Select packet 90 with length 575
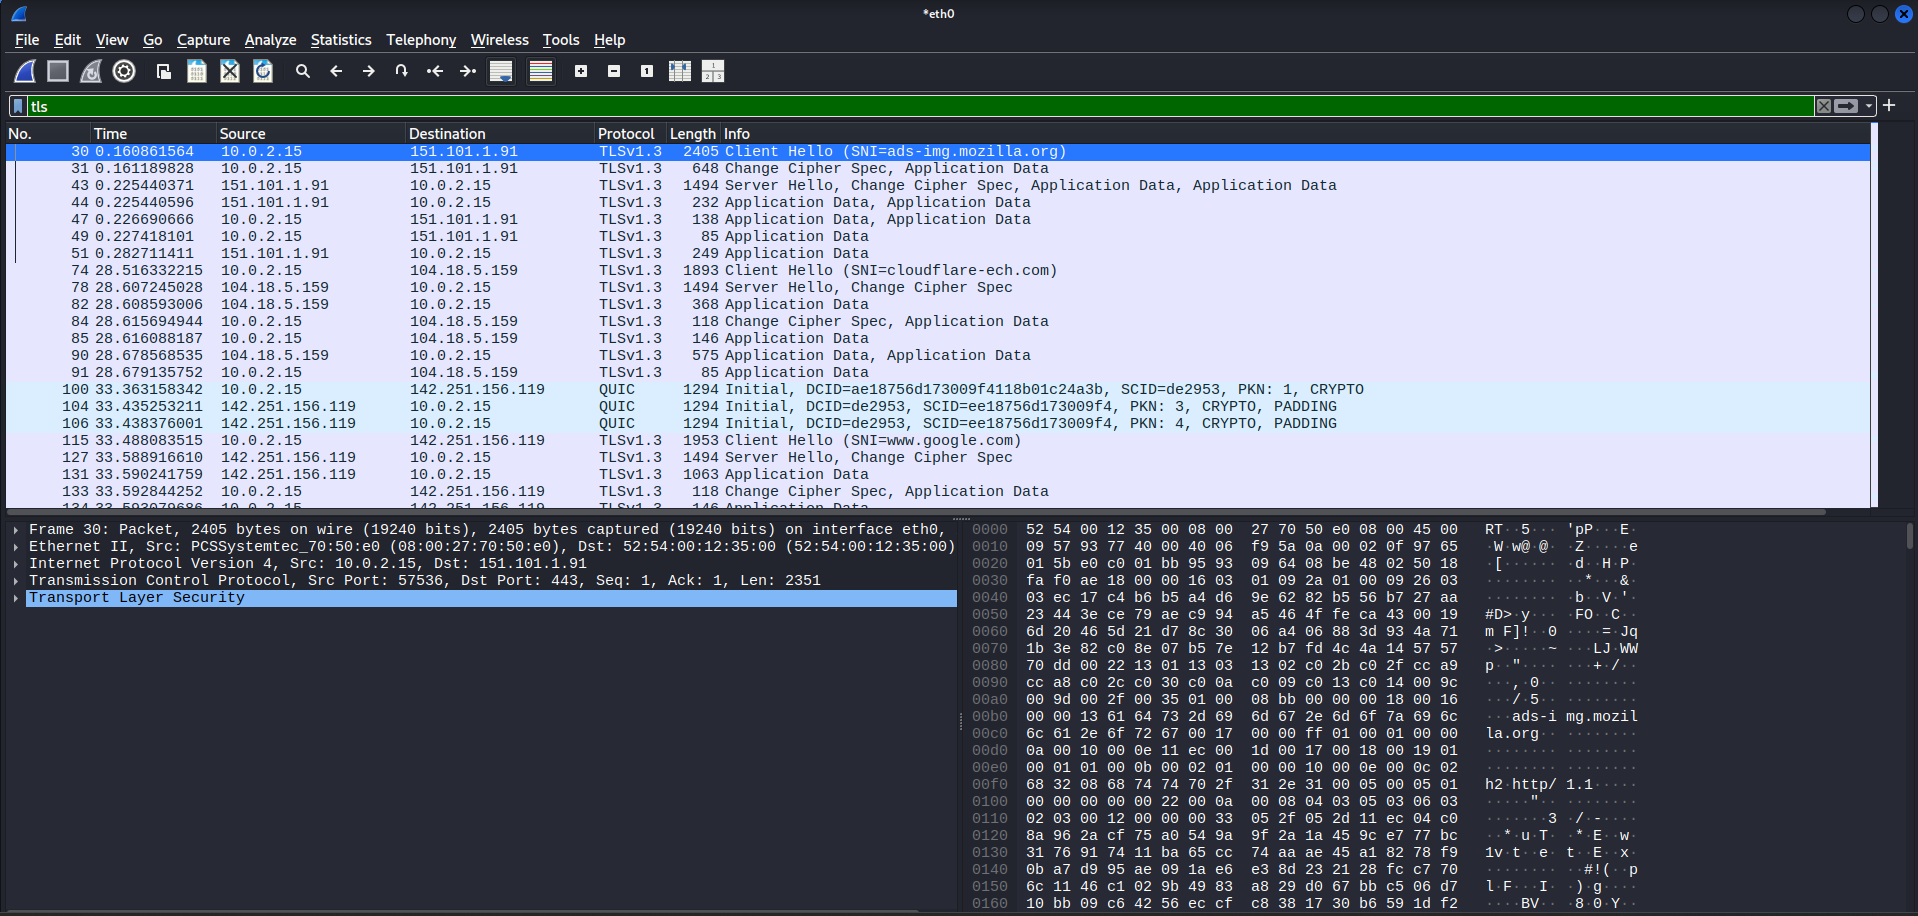Viewport: 1918px width, 916px height. pyautogui.click(x=938, y=356)
